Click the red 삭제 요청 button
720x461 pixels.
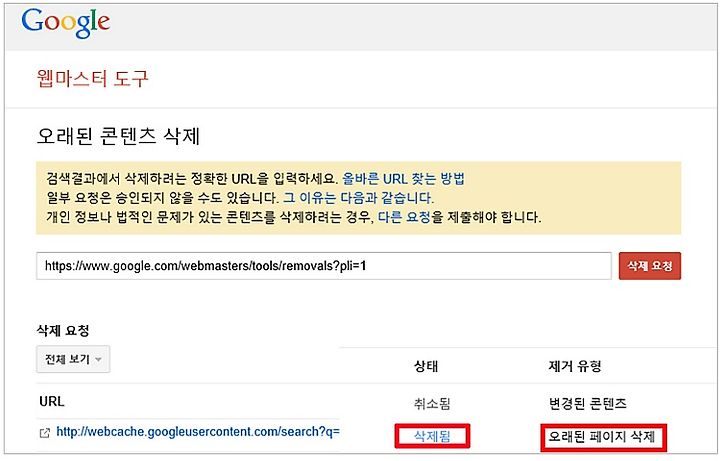[650, 265]
